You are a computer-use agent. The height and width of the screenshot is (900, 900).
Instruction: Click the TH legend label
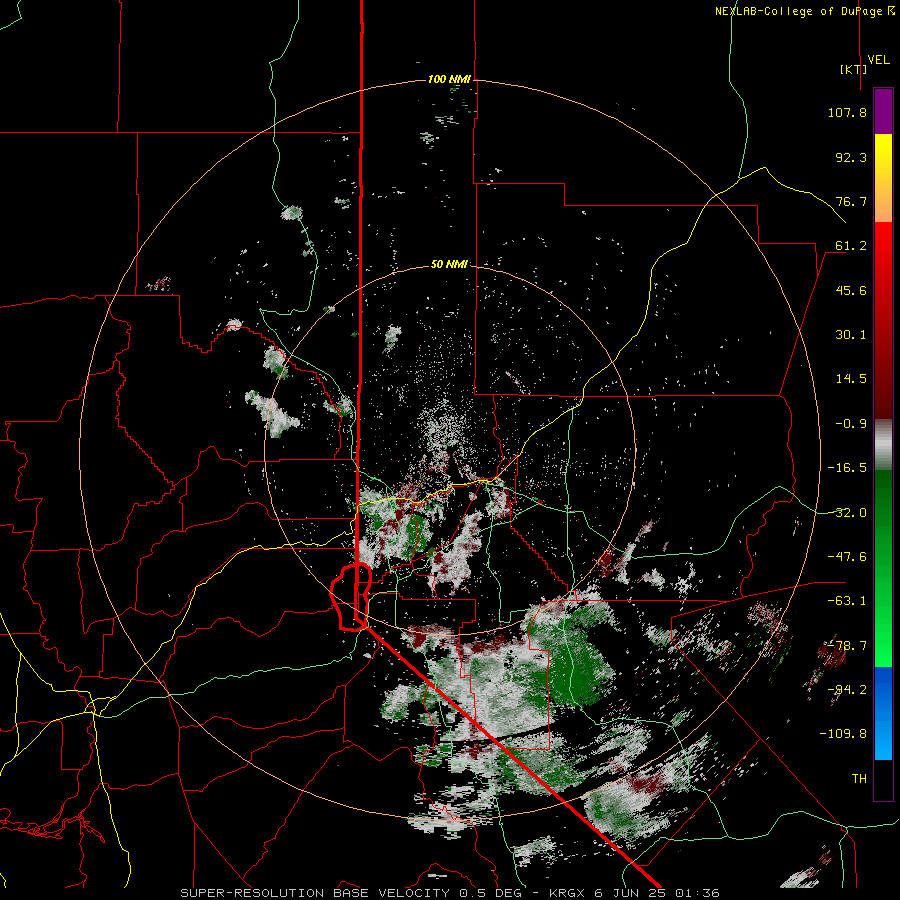(x=859, y=779)
